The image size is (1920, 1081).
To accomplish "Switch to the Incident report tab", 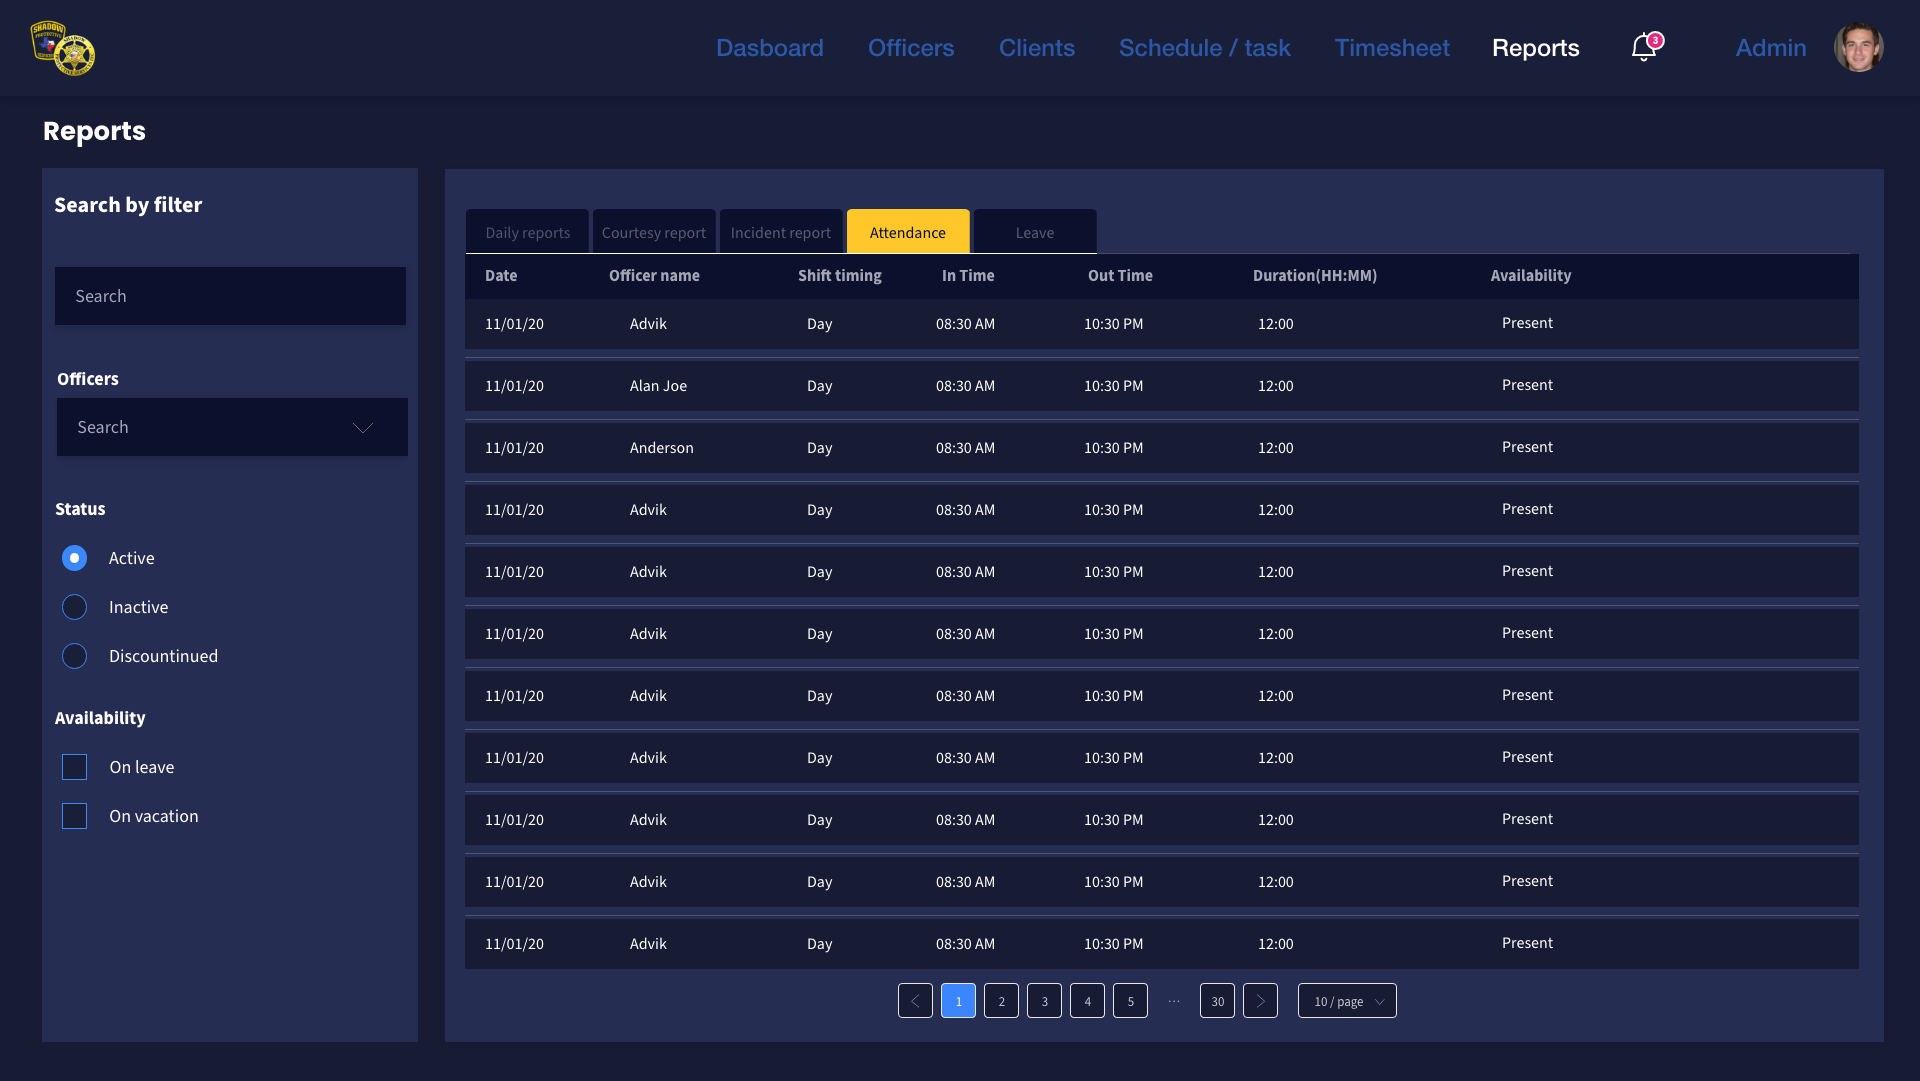I will pos(780,232).
